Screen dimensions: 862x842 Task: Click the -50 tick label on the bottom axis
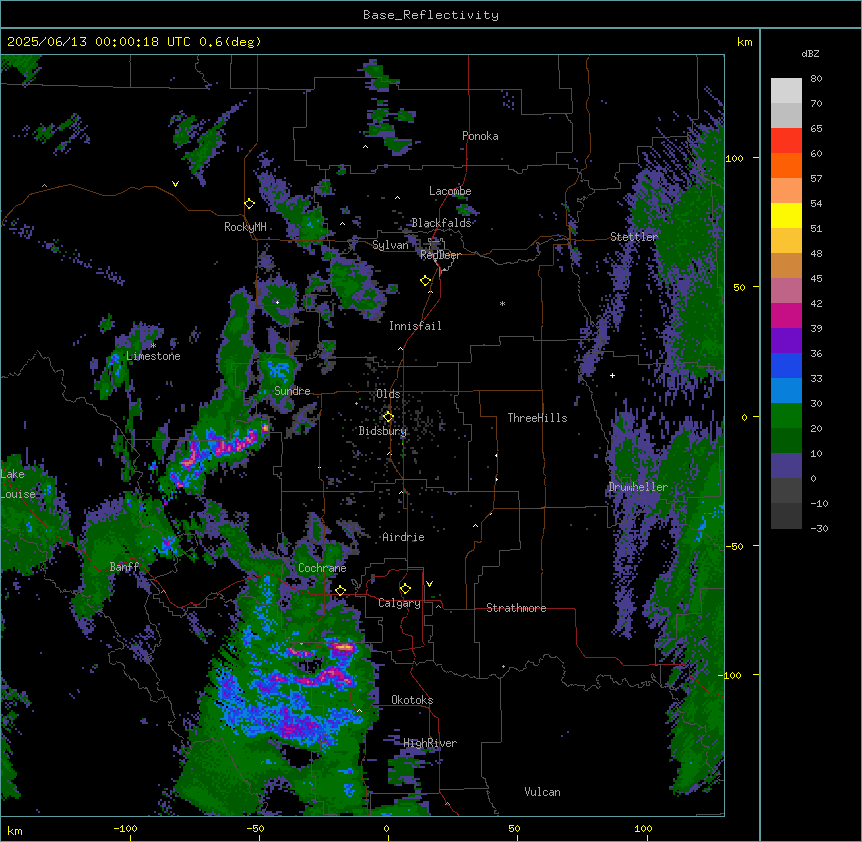(255, 828)
